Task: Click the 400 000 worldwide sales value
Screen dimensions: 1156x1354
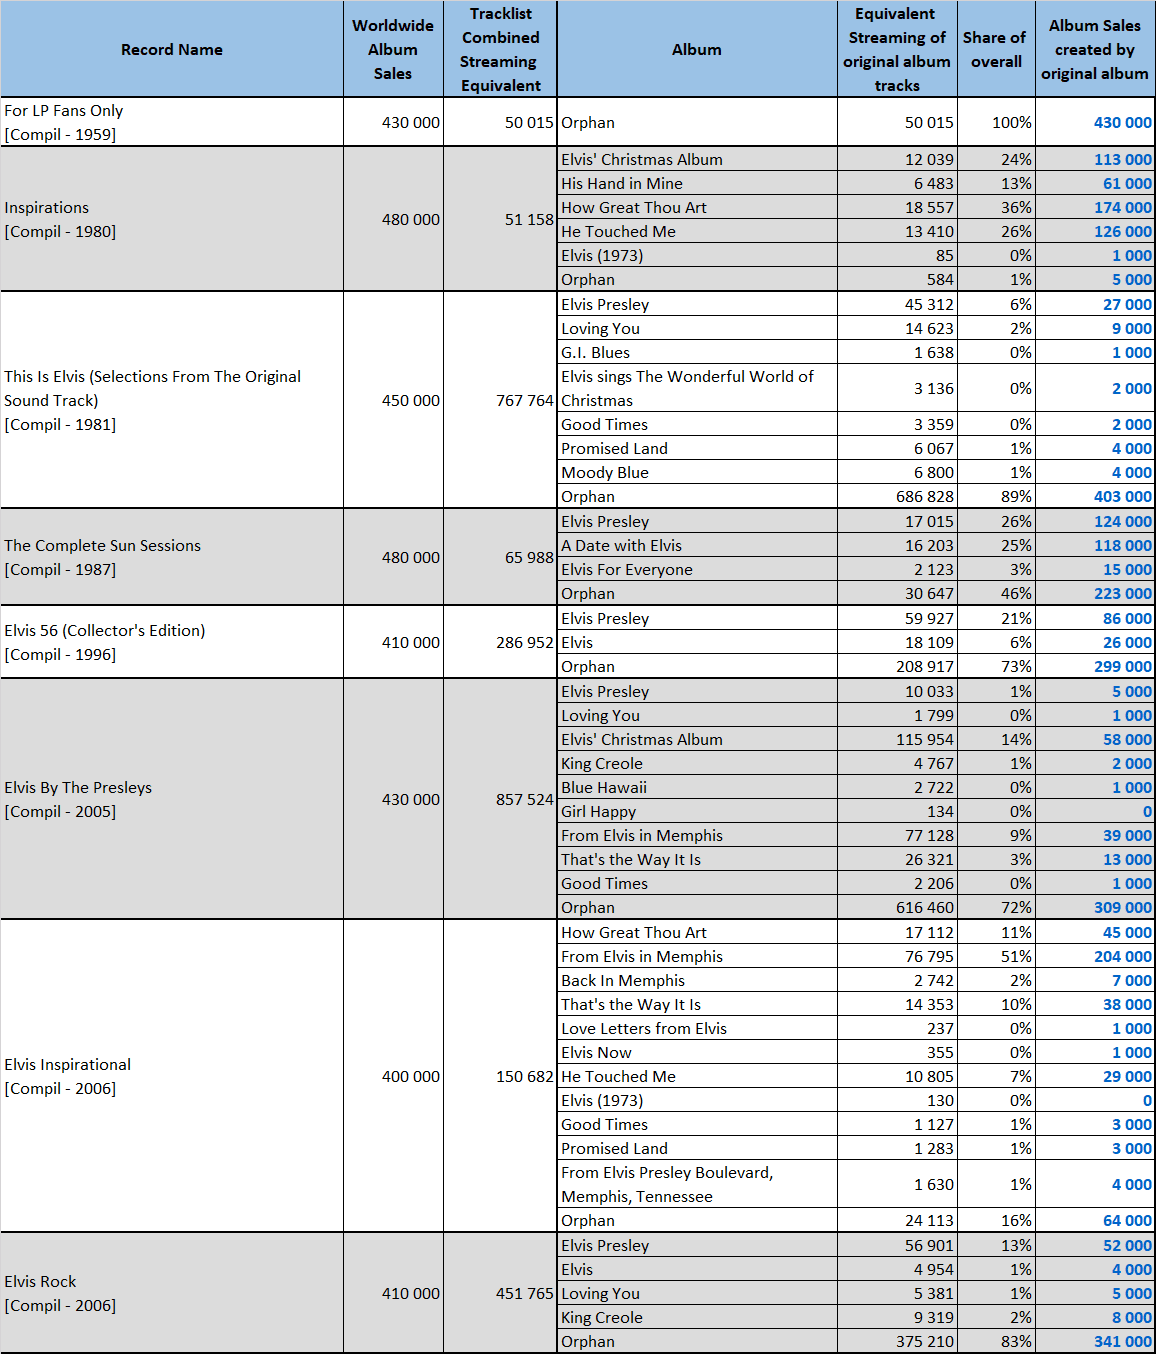Action: click(x=393, y=1076)
